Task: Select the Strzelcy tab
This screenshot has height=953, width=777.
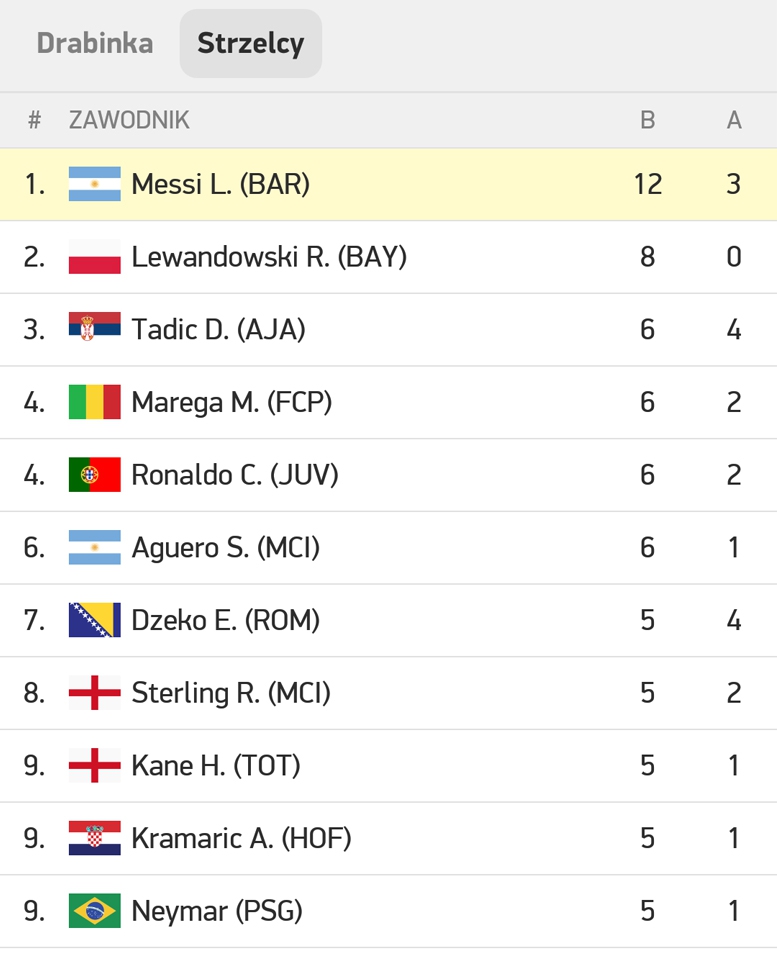Action: pos(250,43)
